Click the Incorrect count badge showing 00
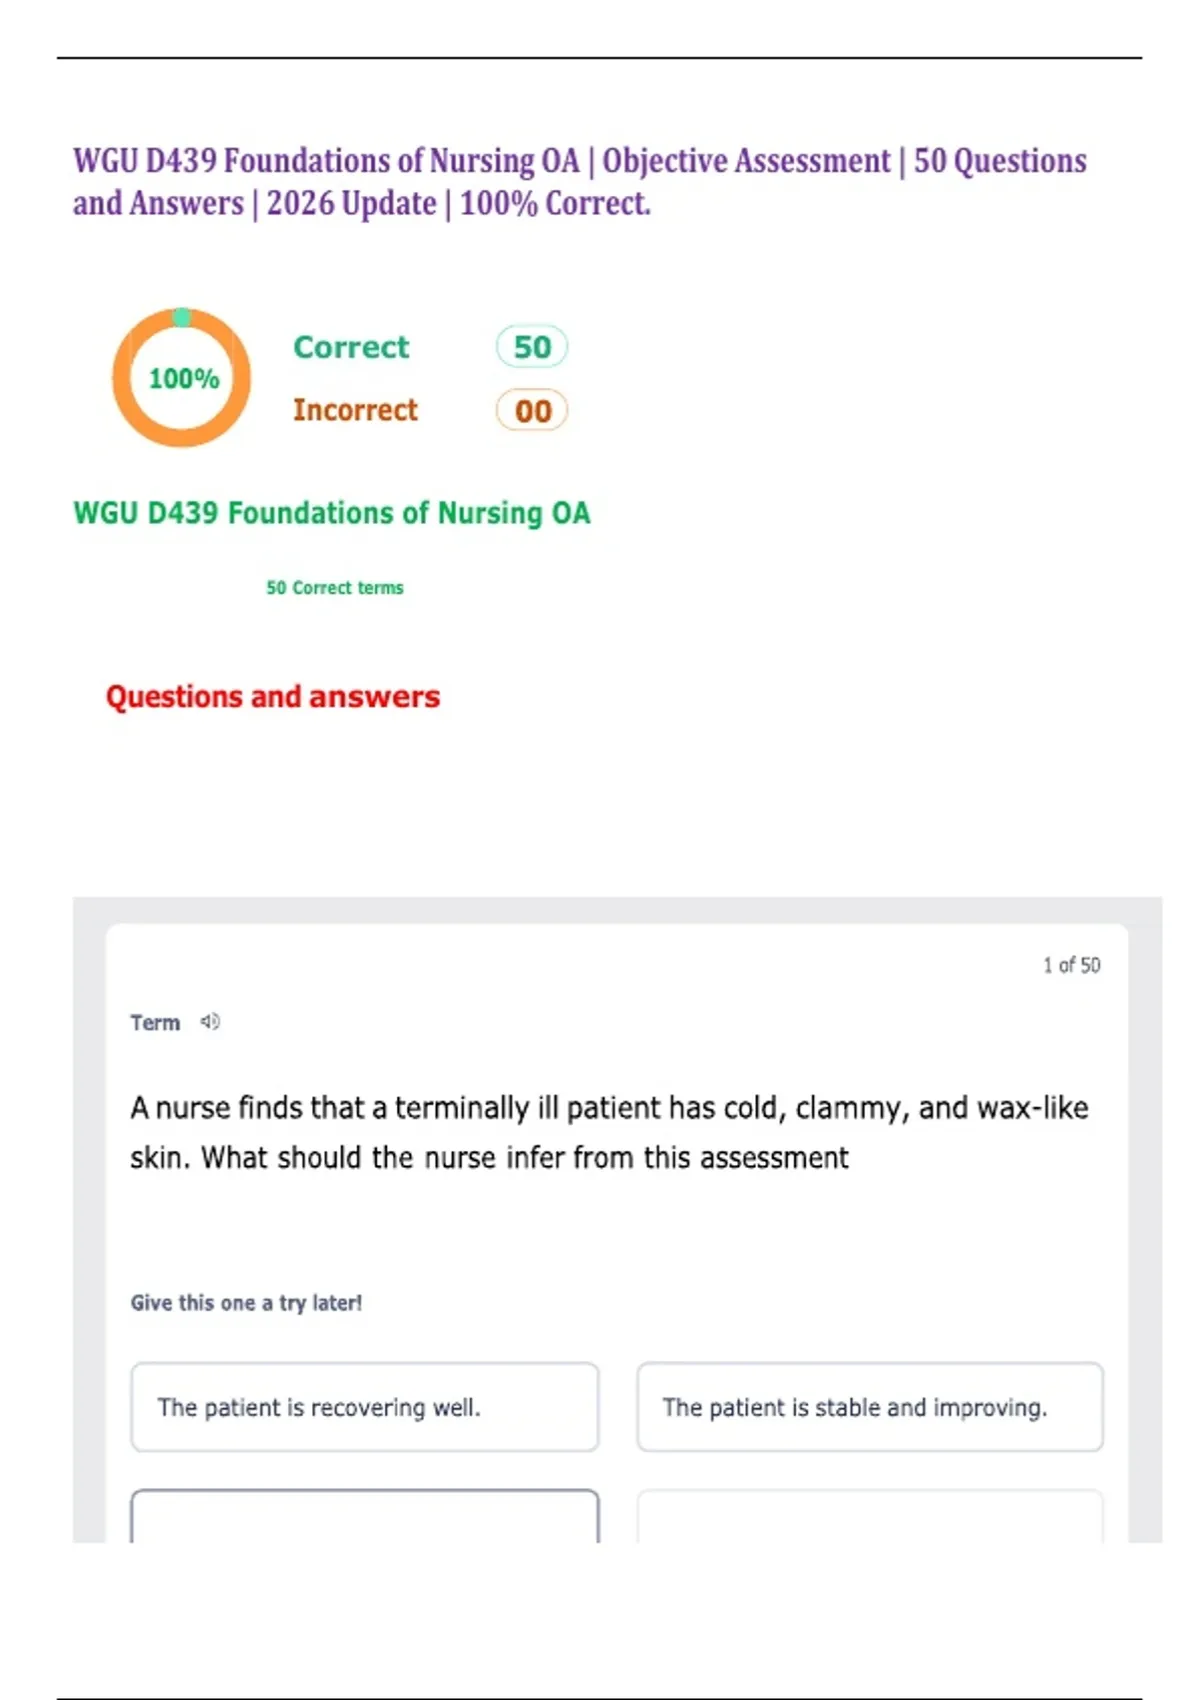Viewport: 1200px width, 1700px height. click(532, 411)
